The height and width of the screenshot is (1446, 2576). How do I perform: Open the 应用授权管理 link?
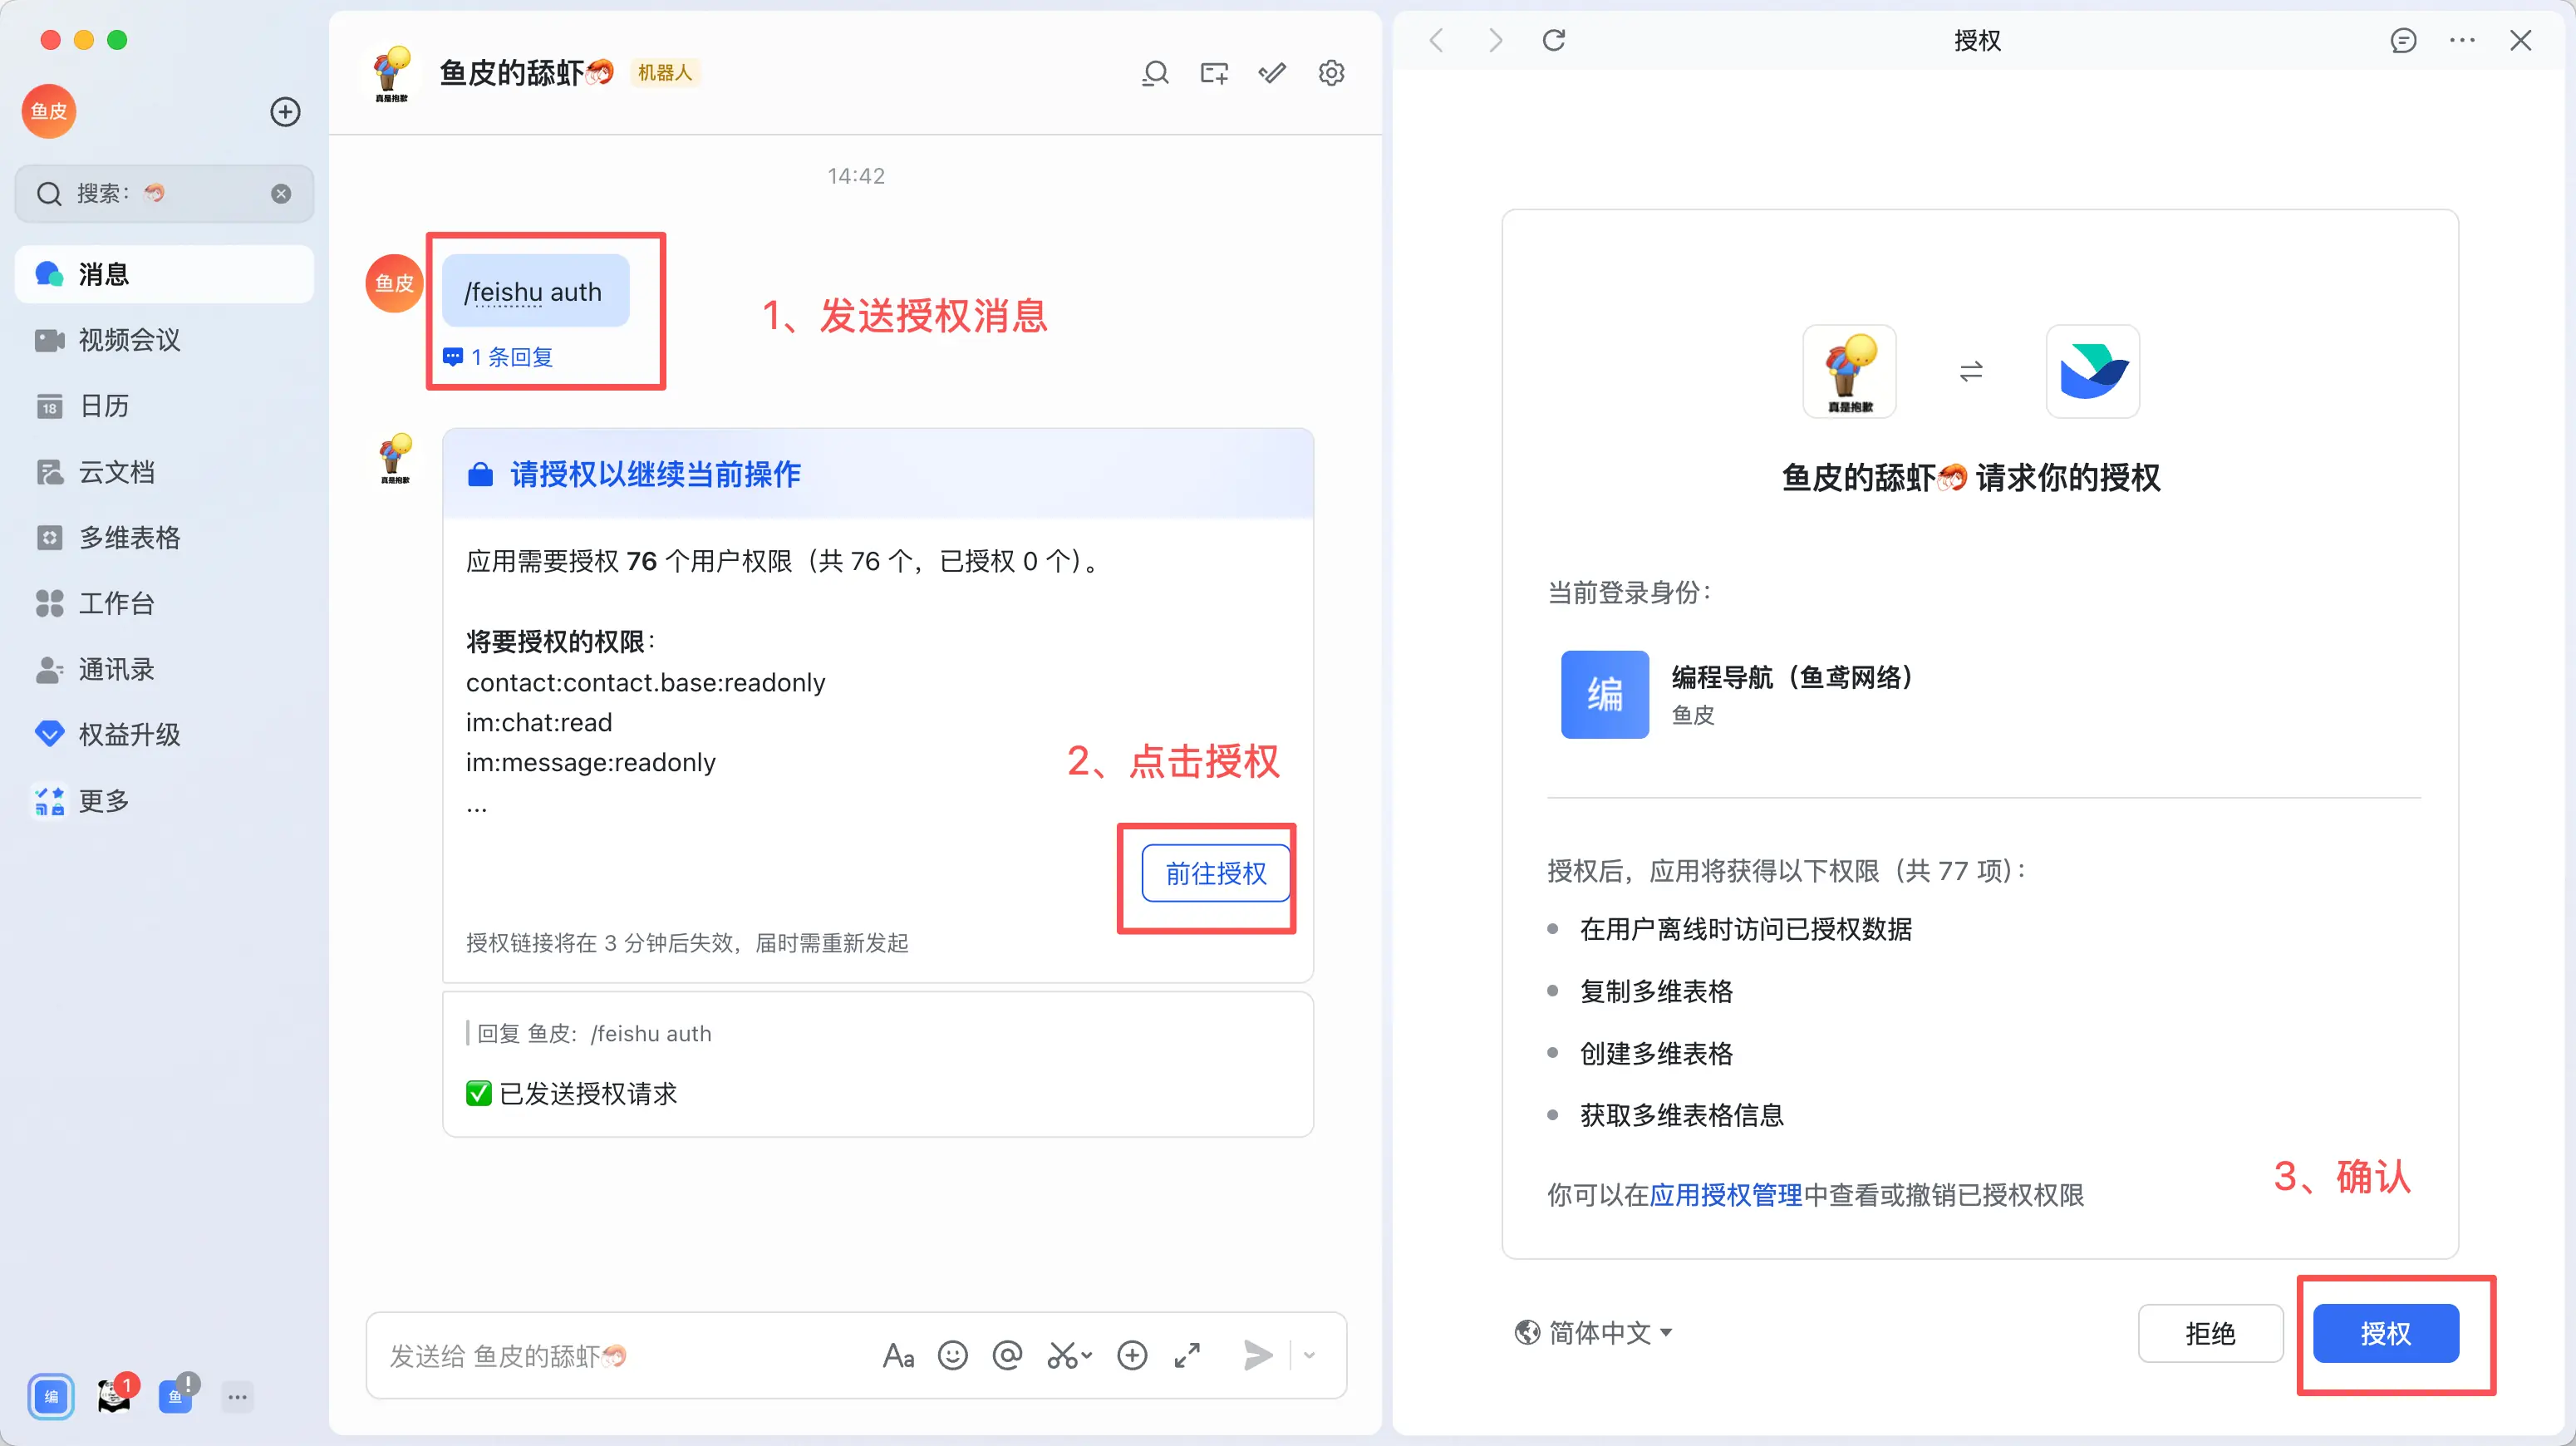1725,1195
